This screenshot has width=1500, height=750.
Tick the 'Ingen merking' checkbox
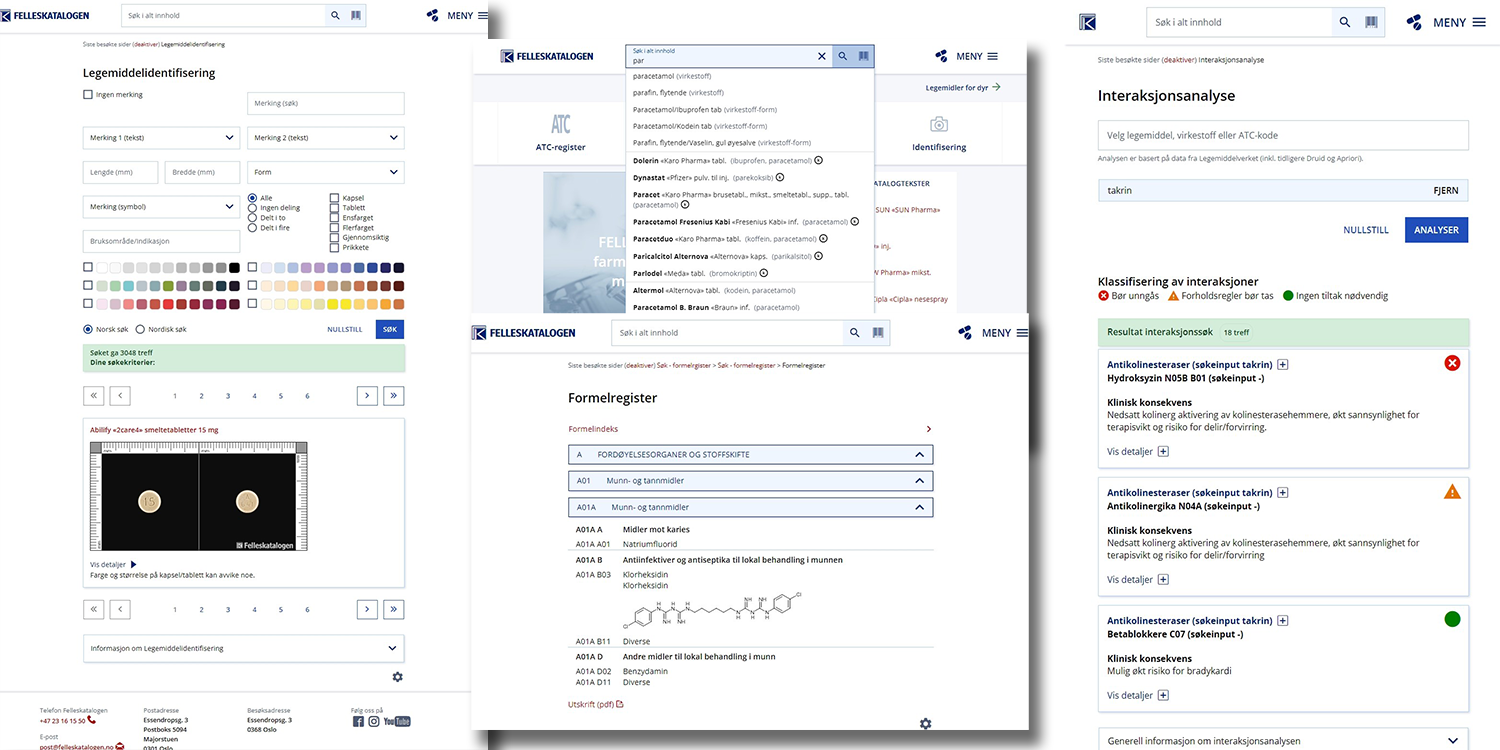tap(88, 95)
